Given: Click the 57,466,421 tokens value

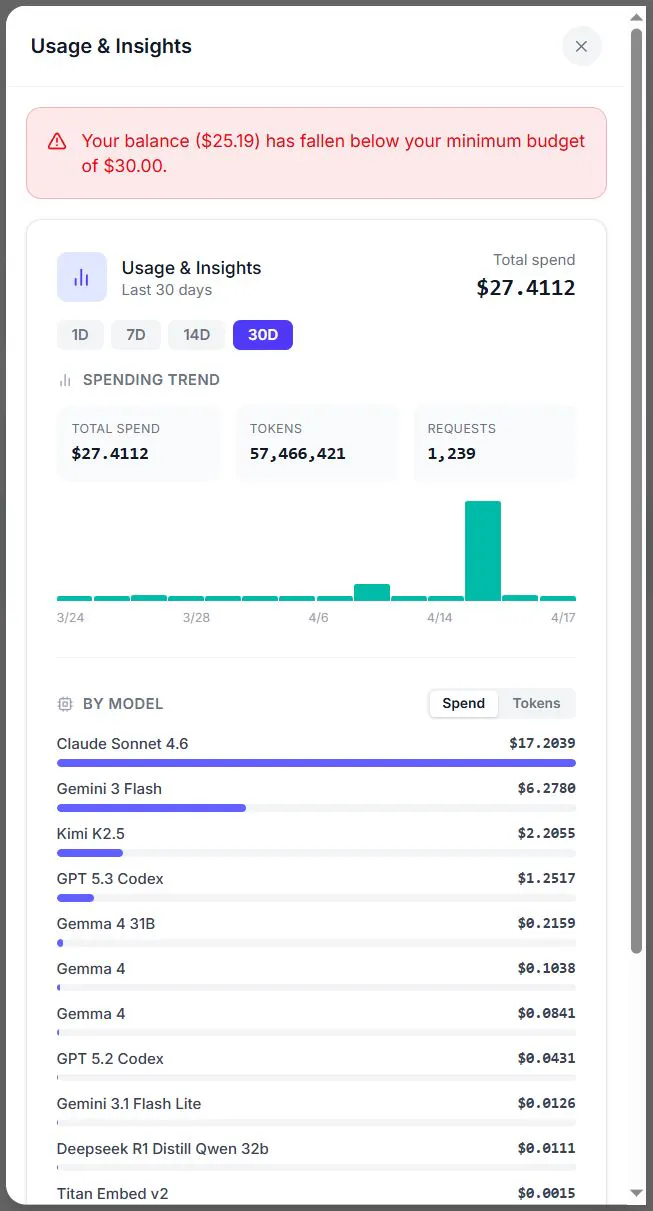Looking at the screenshot, I should coord(298,454).
